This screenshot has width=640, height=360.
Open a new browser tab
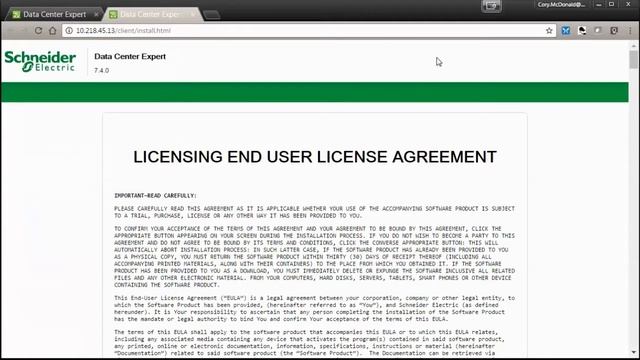coord(212,15)
